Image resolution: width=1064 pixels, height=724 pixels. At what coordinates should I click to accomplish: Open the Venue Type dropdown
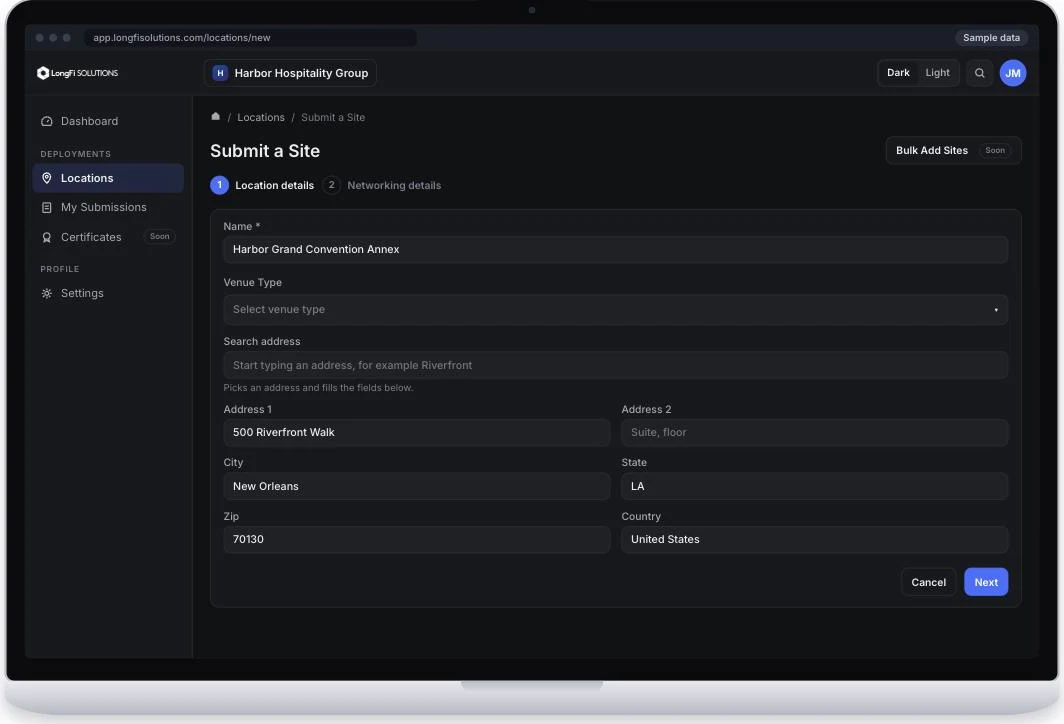click(615, 309)
